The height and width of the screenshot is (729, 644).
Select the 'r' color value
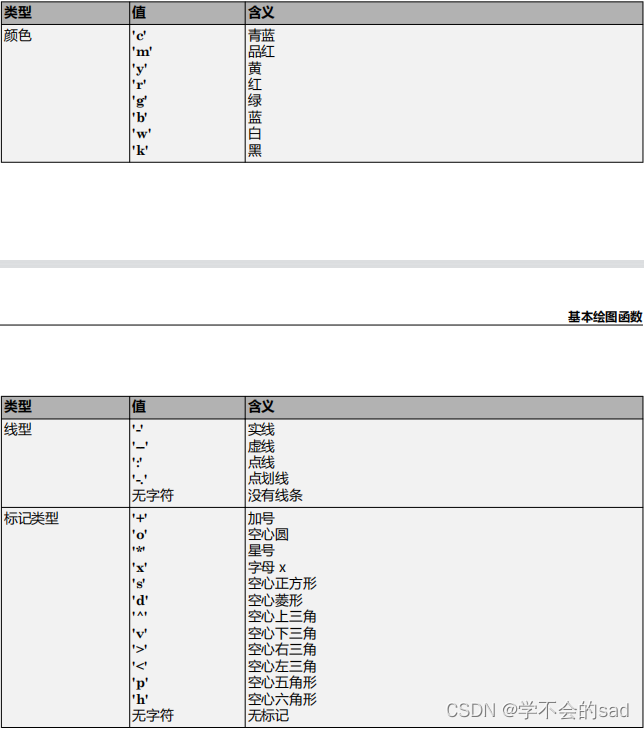(139, 85)
